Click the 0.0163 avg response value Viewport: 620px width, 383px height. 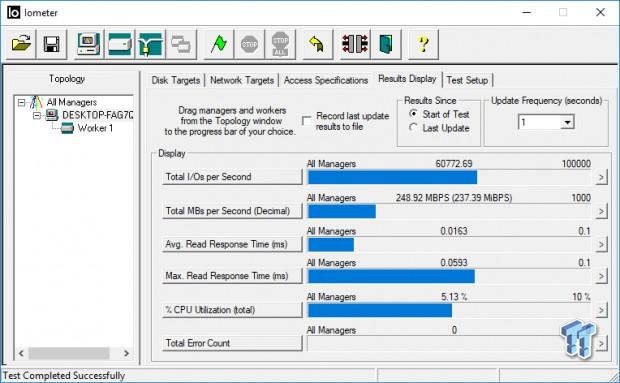coord(454,231)
